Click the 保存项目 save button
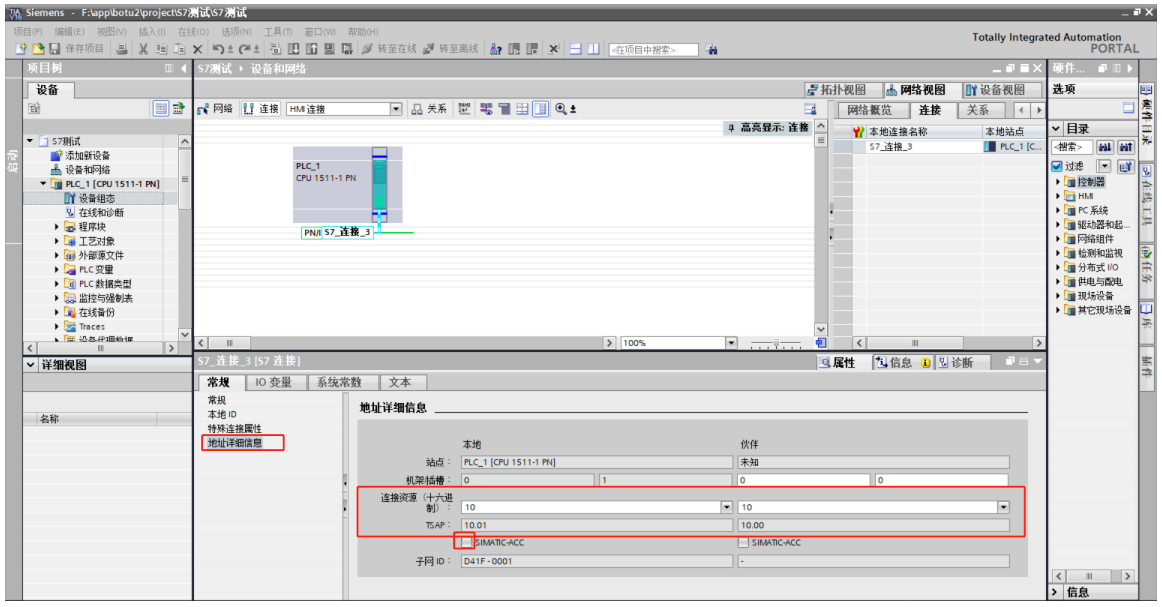Viewport: 1162px width, 607px height. tap(77, 49)
